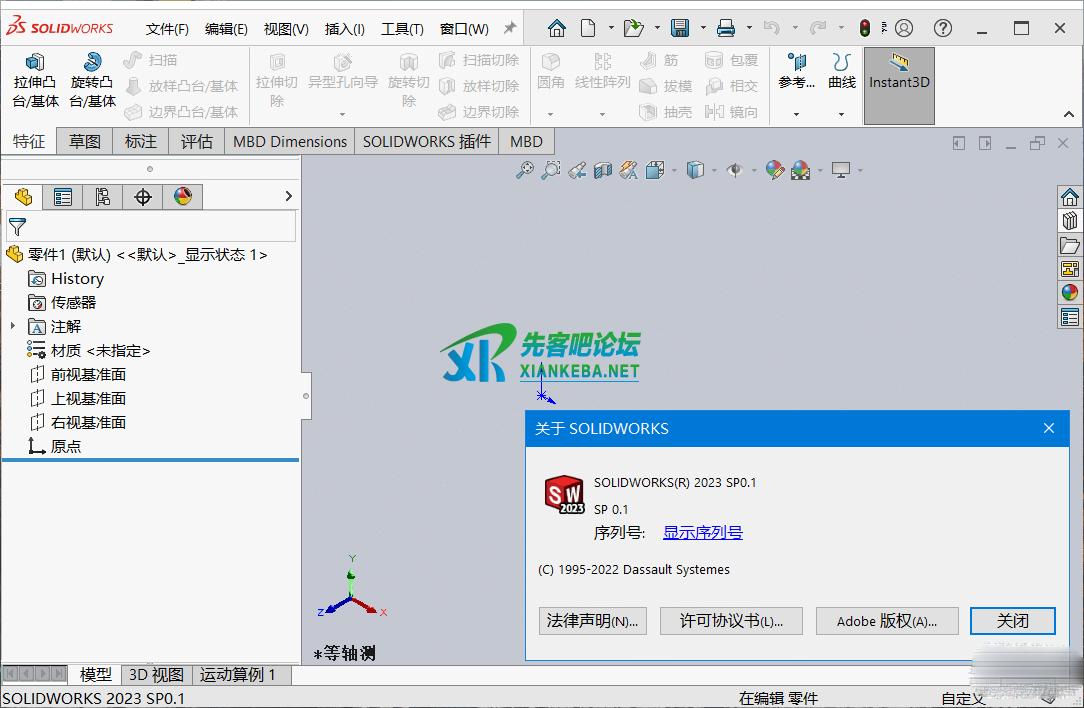Open the ConfigurationManager tab icon
The width and height of the screenshot is (1084, 708).
(103, 197)
